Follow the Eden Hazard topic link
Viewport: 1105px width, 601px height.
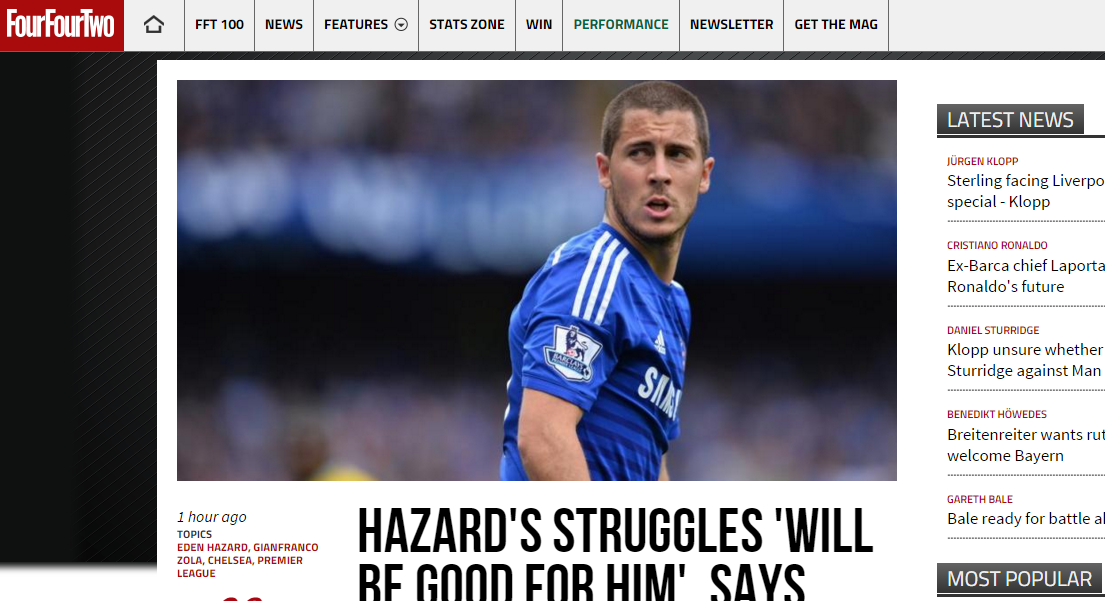point(212,547)
